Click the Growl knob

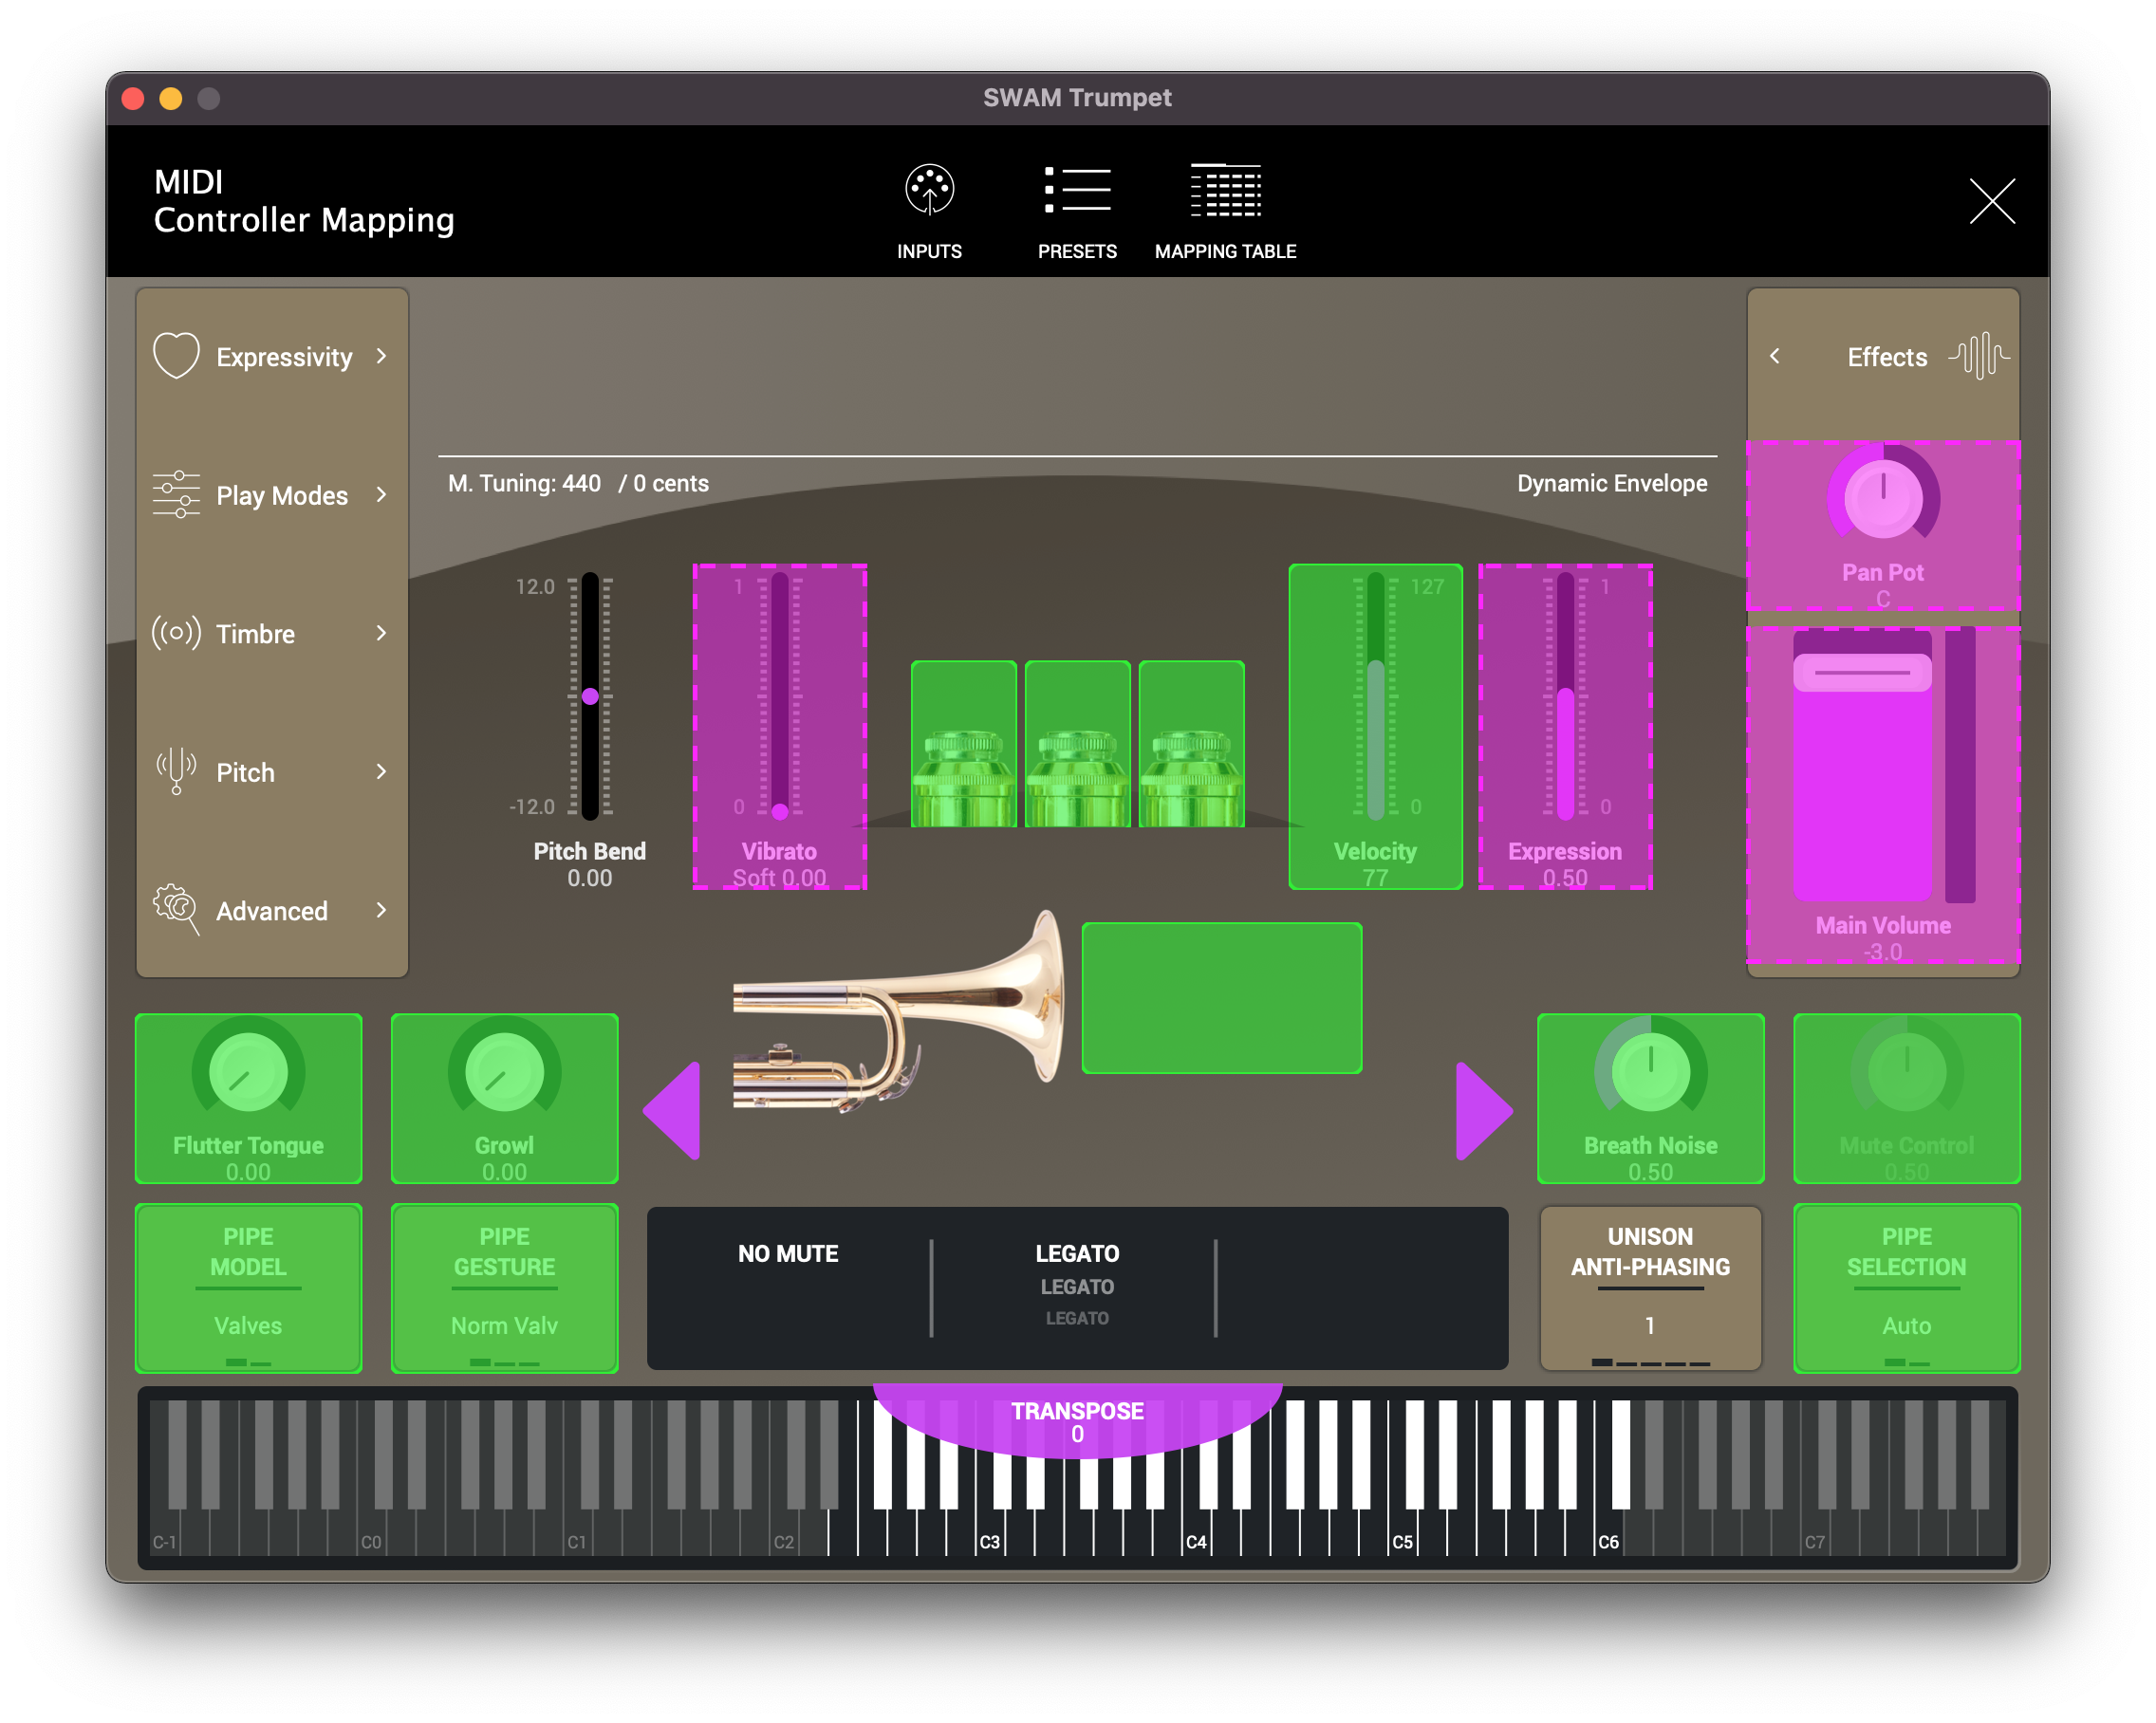click(504, 1072)
